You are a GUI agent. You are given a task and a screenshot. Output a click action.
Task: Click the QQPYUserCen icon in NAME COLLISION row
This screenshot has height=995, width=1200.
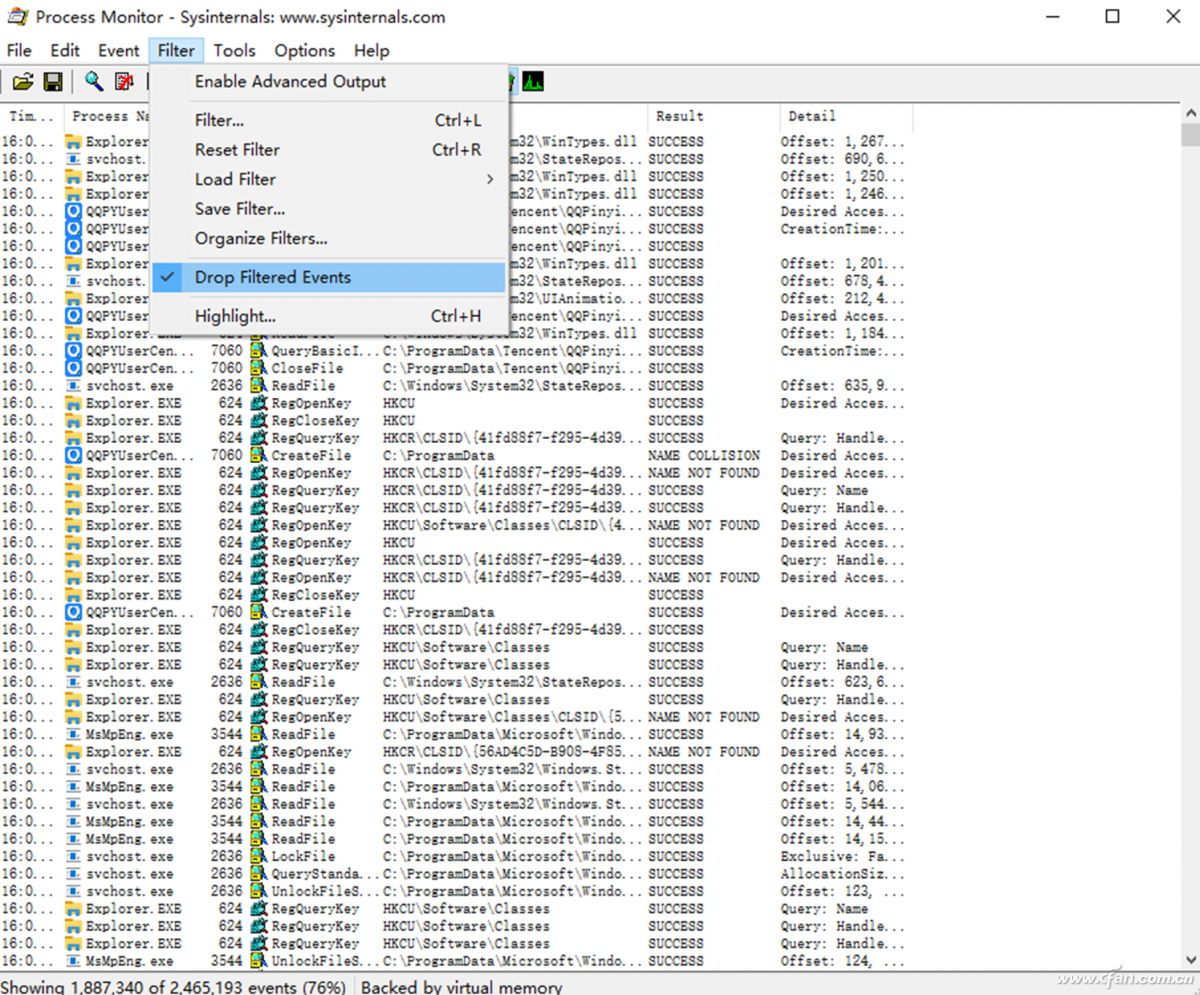pos(74,455)
